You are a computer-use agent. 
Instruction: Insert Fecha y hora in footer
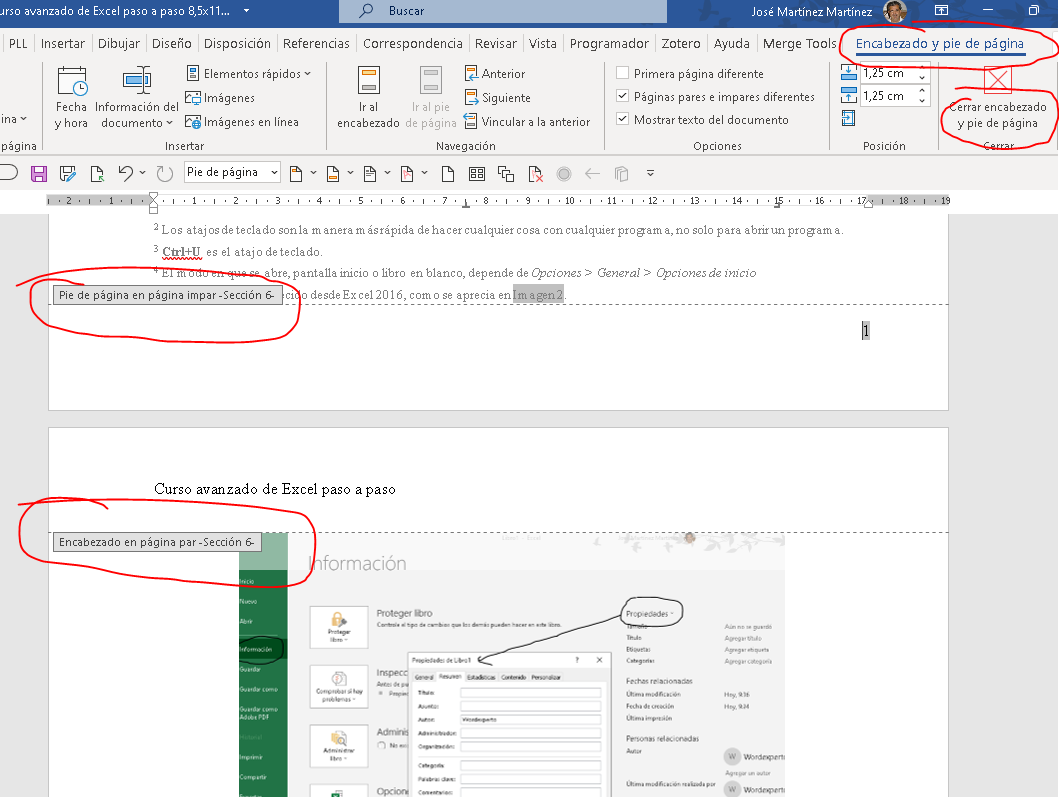(72, 98)
